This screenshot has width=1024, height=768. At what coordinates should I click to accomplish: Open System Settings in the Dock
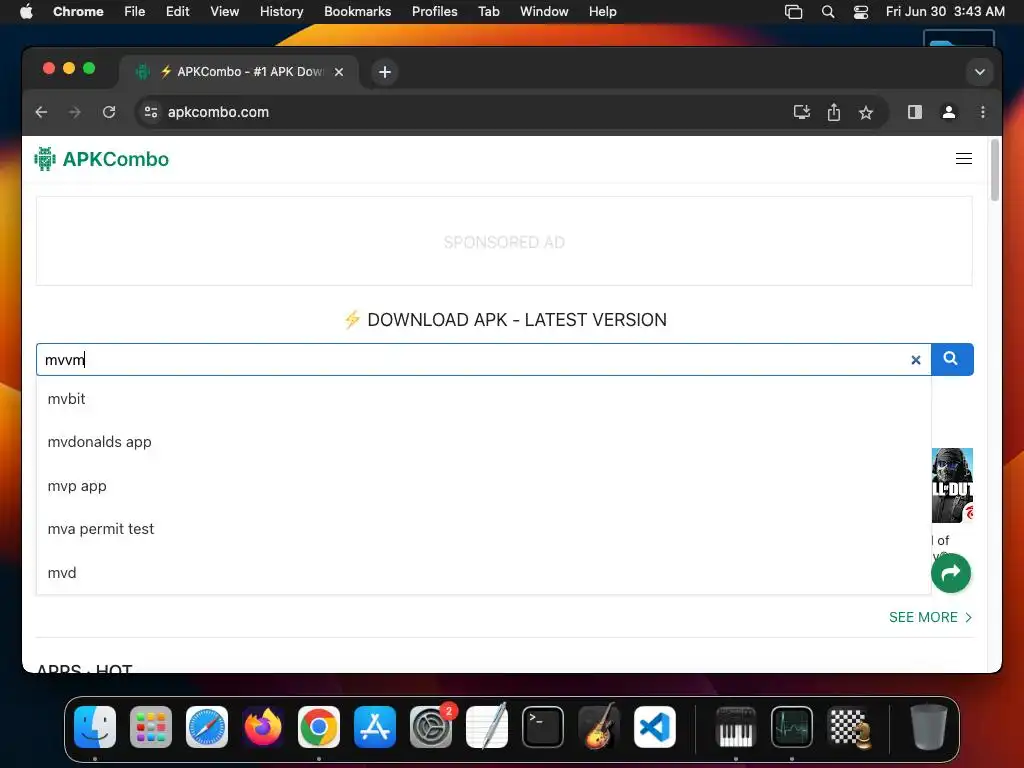coord(431,727)
